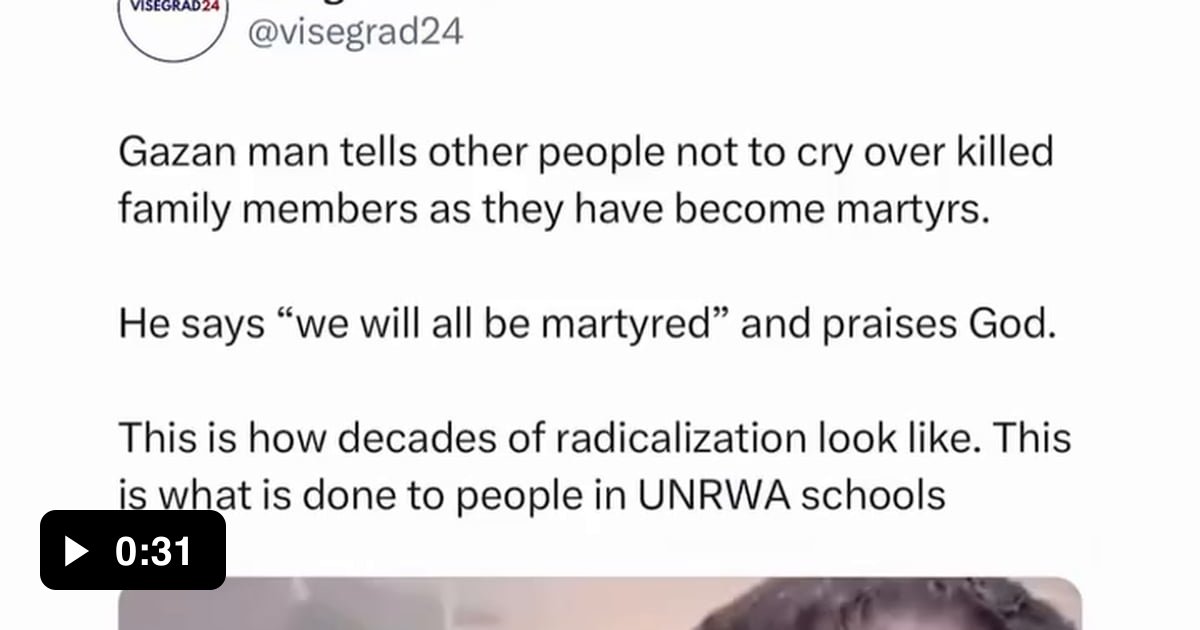Click the black play badge background
Screen dimensions: 1200x630
pos(133,550)
